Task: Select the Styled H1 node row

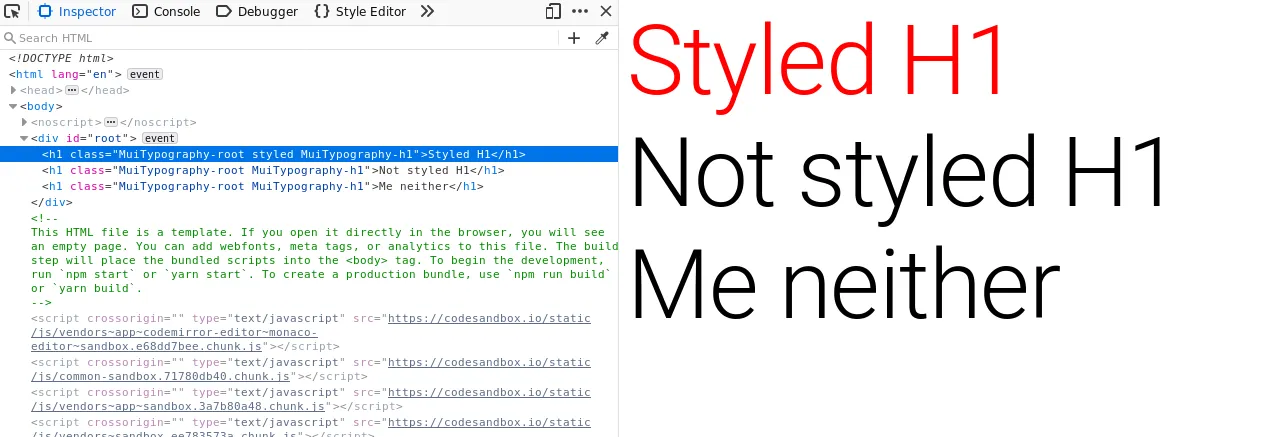Action: tap(309, 154)
